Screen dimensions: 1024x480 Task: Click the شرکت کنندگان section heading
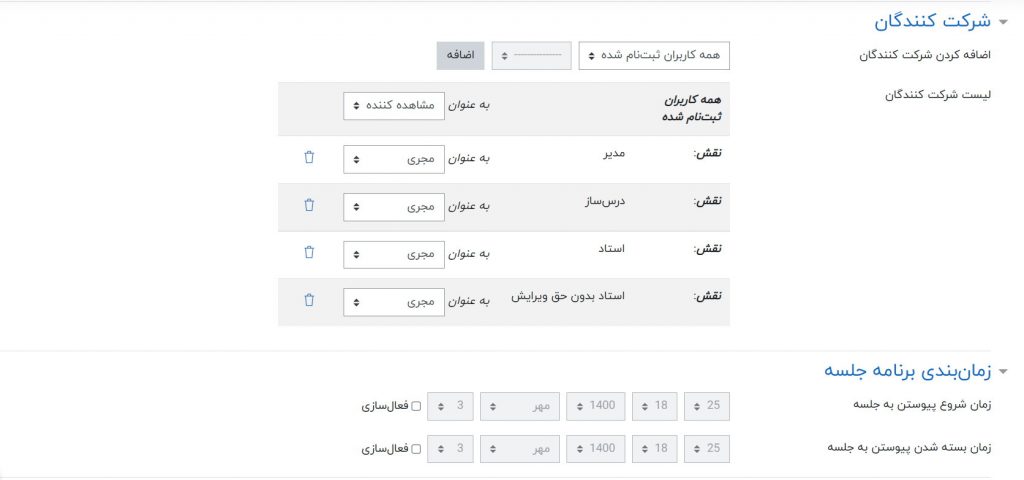(931, 22)
